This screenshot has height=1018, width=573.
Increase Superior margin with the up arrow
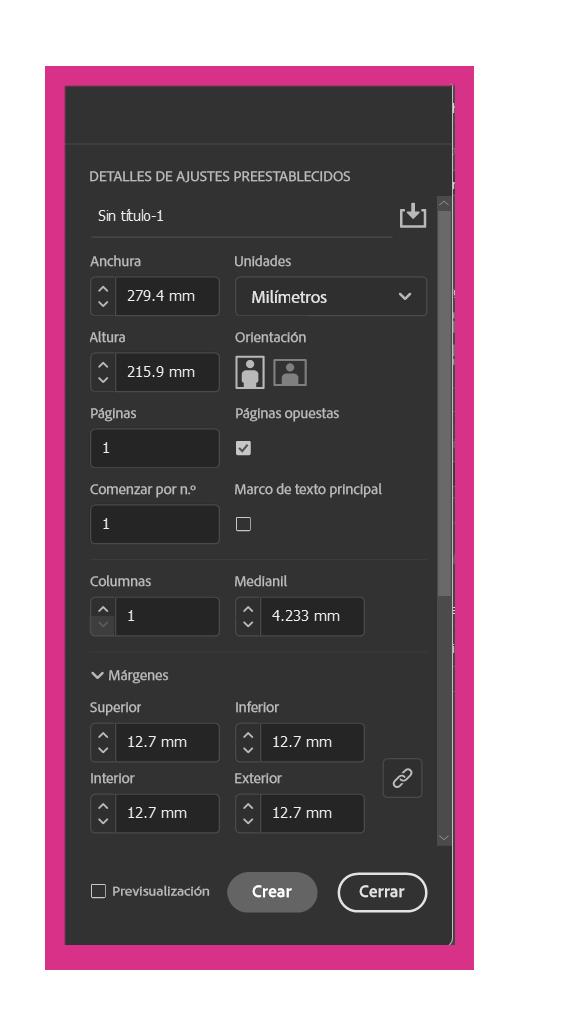(103, 735)
